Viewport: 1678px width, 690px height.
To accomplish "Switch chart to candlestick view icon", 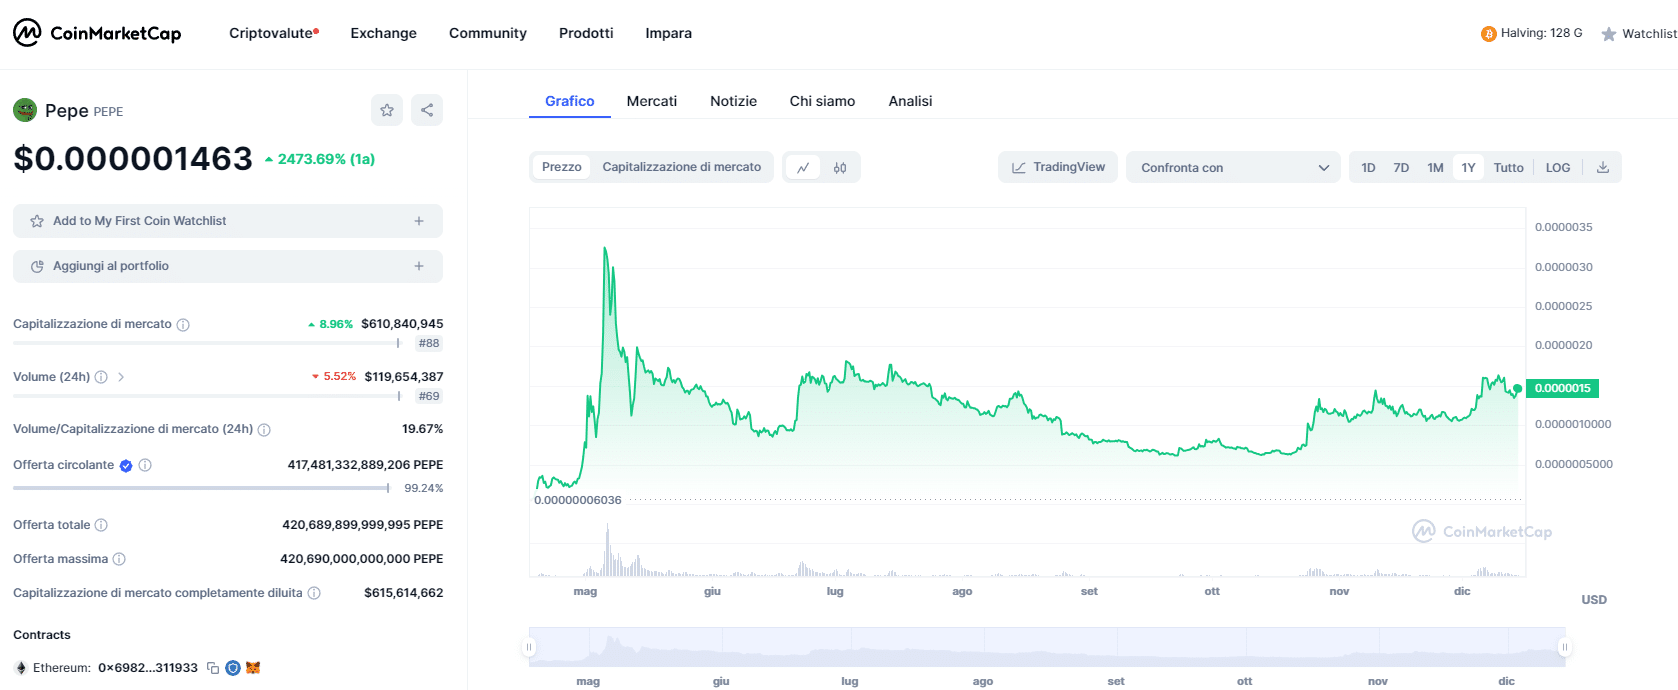I will point(840,168).
